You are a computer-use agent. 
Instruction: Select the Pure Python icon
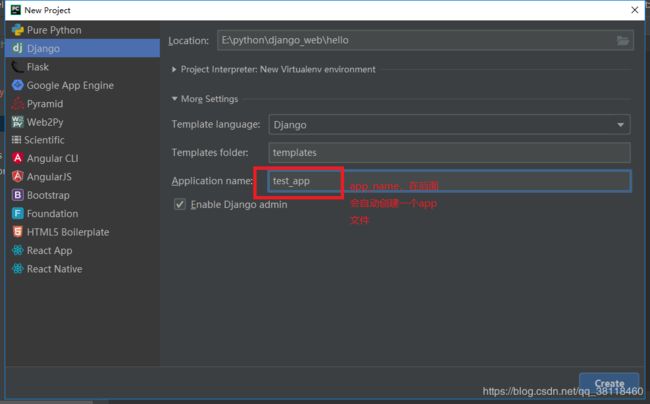tap(18, 30)
